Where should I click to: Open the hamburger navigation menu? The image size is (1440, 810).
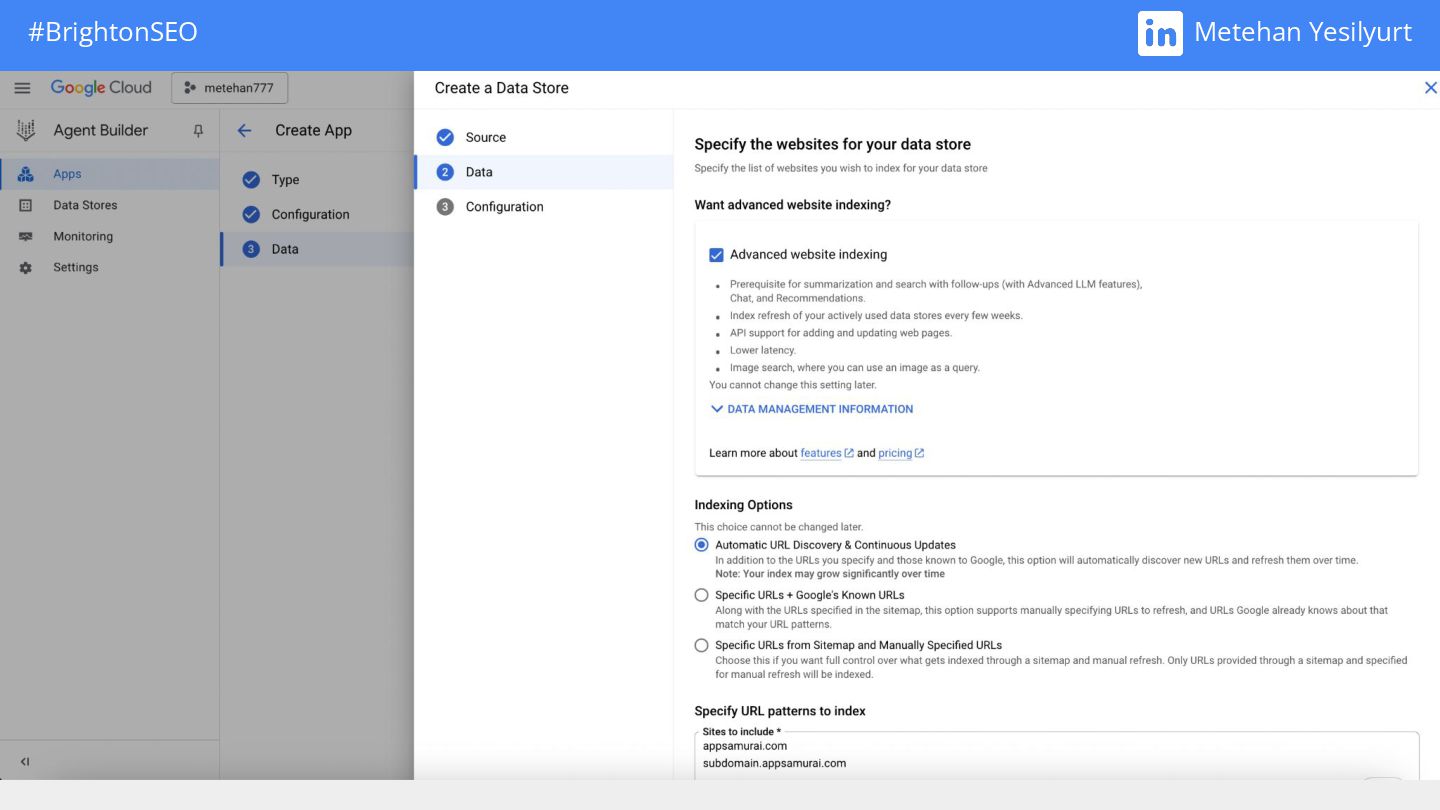click(22, 88)
